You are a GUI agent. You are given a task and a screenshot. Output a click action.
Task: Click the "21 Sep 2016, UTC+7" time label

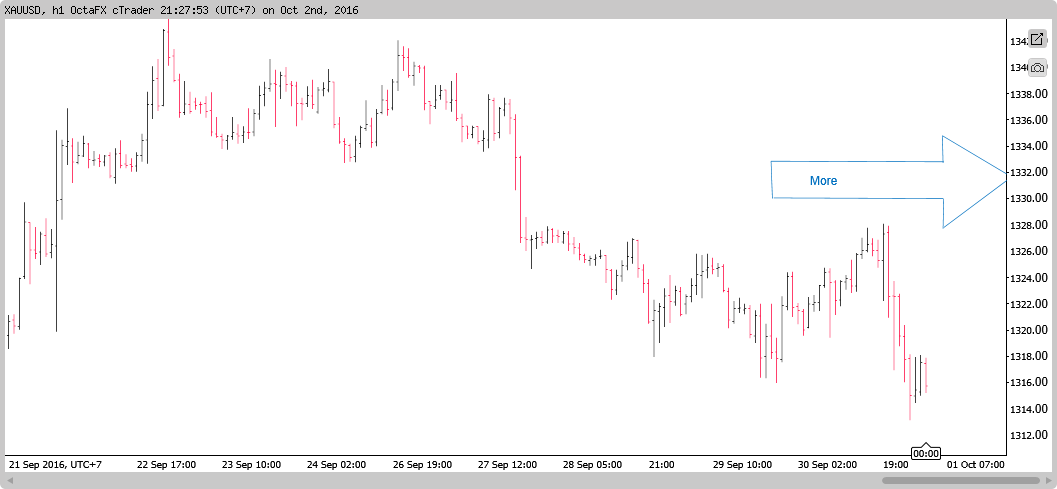[x=56, y=465]
